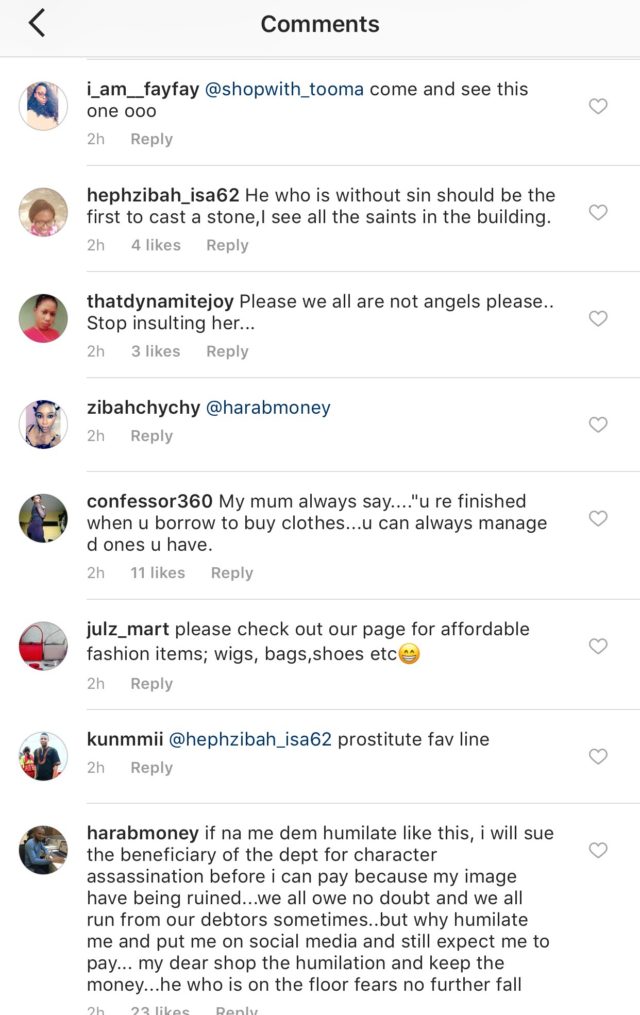The height and width of the screenshot is (1015, 640).
Task: Open the @shopwith_tooma mention
Action: tap(284, 89)
